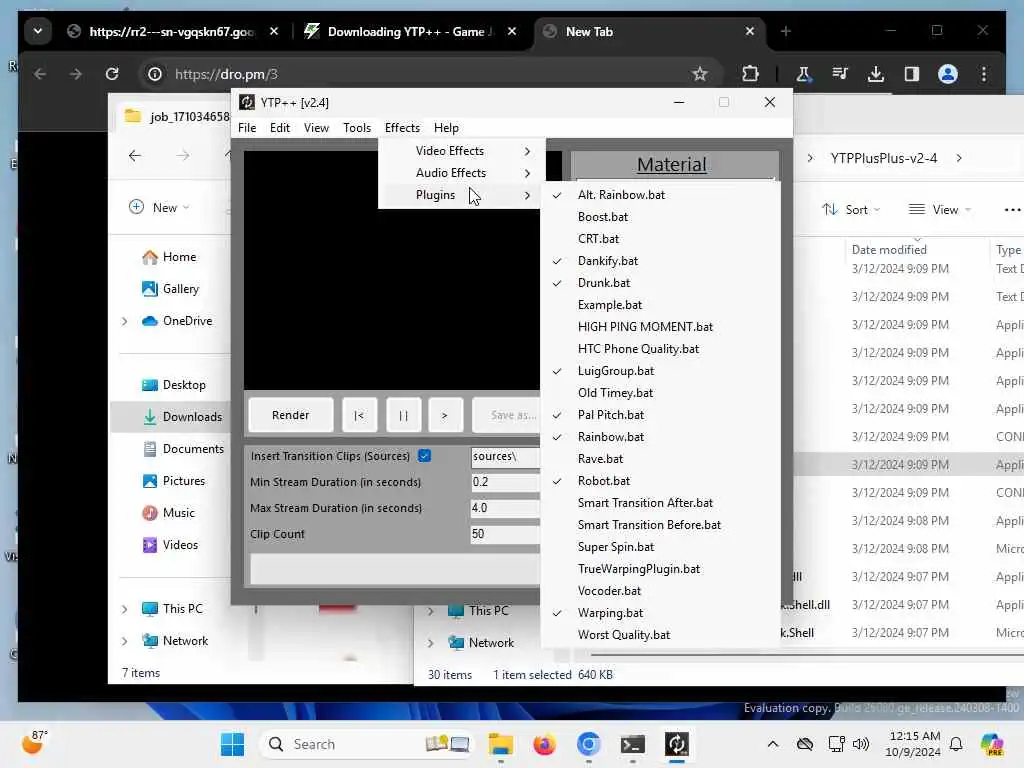Expand the Video Effects submenu
The height and width of the screenshot is (768, 1024).
click(x=462, y=151)
